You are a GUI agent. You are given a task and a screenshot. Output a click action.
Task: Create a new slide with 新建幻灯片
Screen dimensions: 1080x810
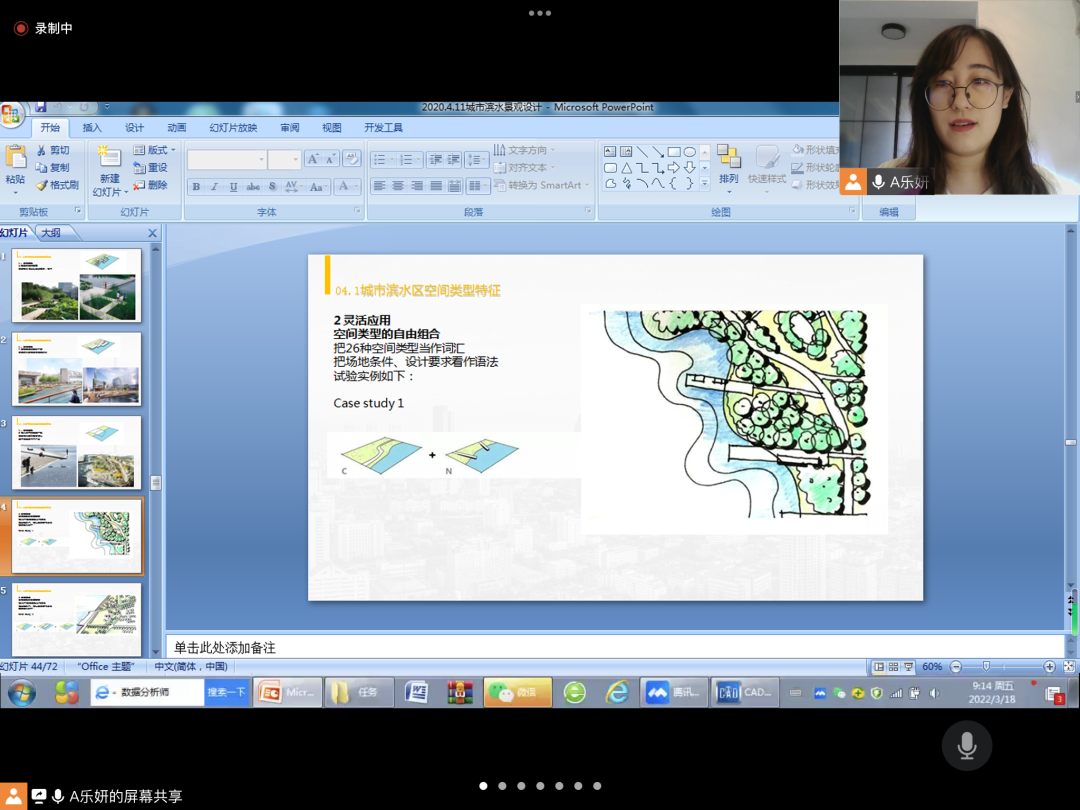[x=110, y=172]
